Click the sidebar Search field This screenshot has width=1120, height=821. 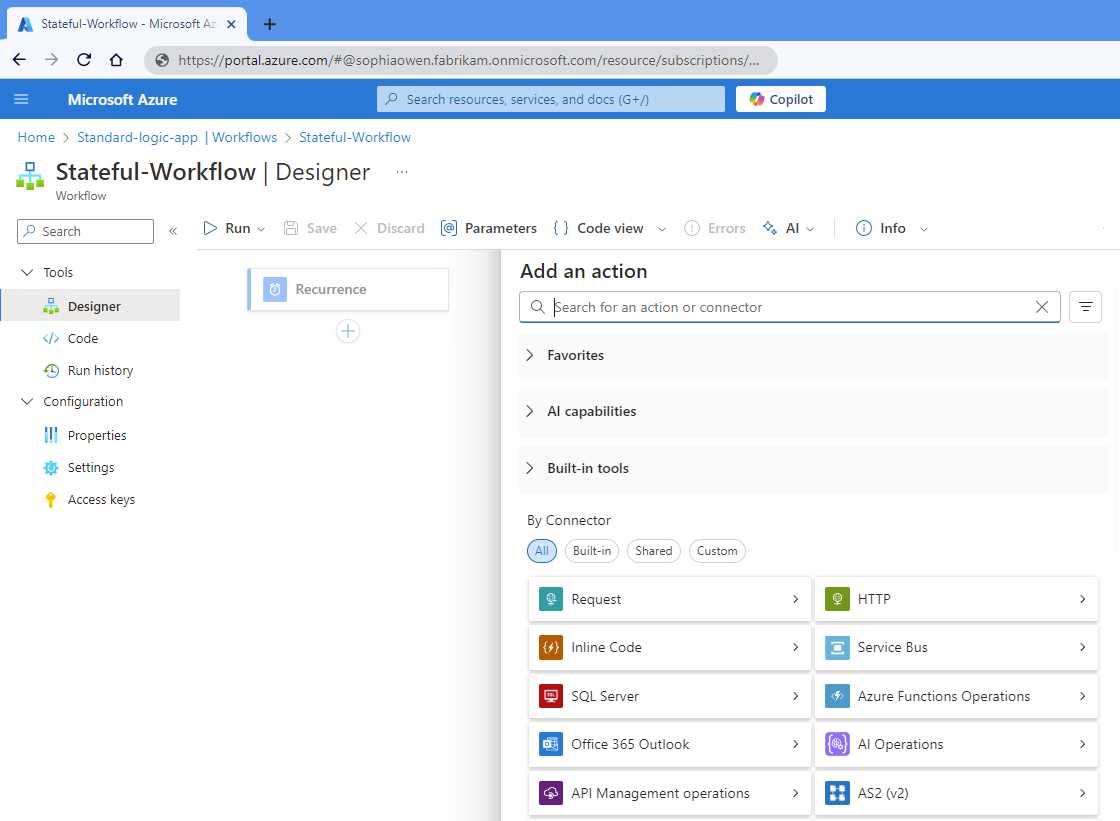tap(85, 232)
